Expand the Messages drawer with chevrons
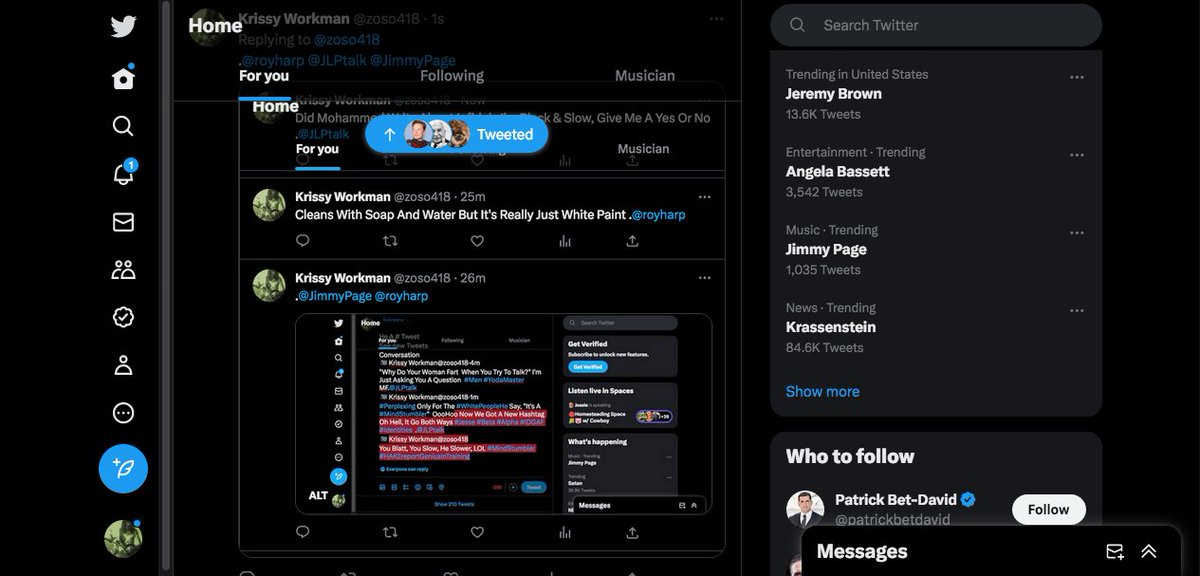 1149,552
